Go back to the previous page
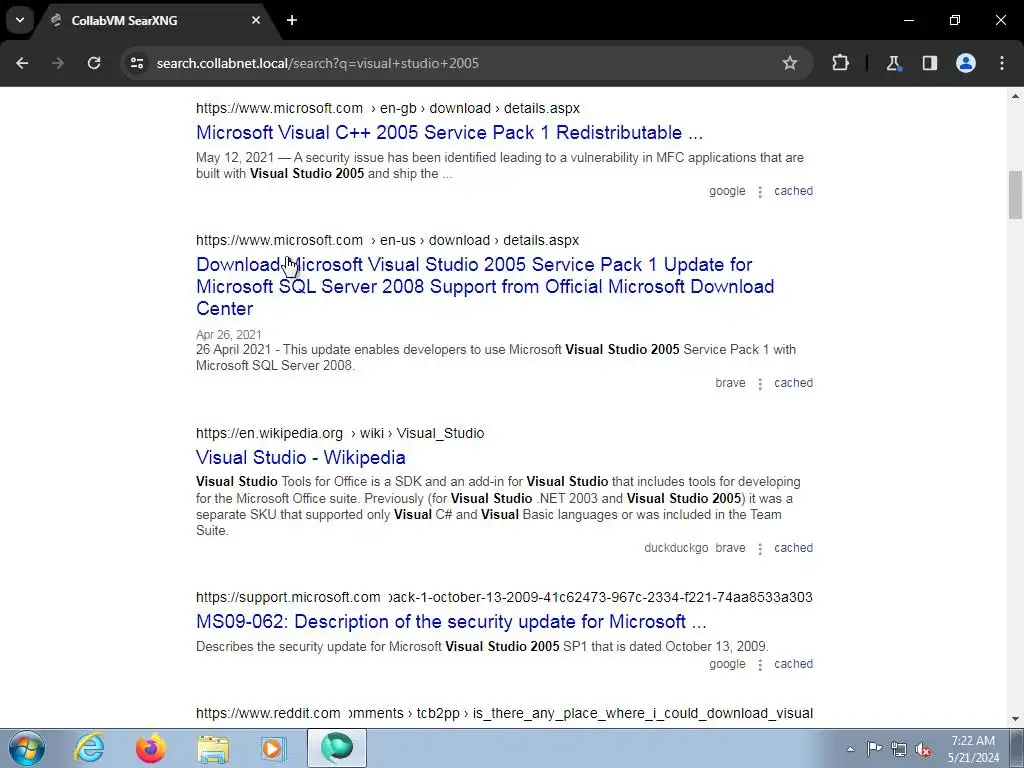This screenshot has height=768, width=1024. (x=22, y=63)
